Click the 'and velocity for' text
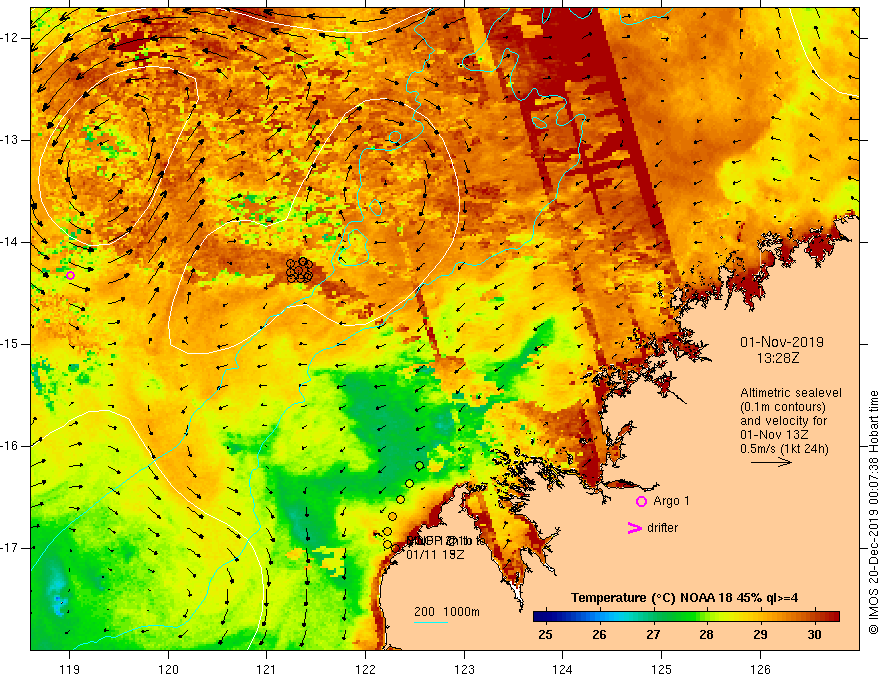 click(783, 421)
